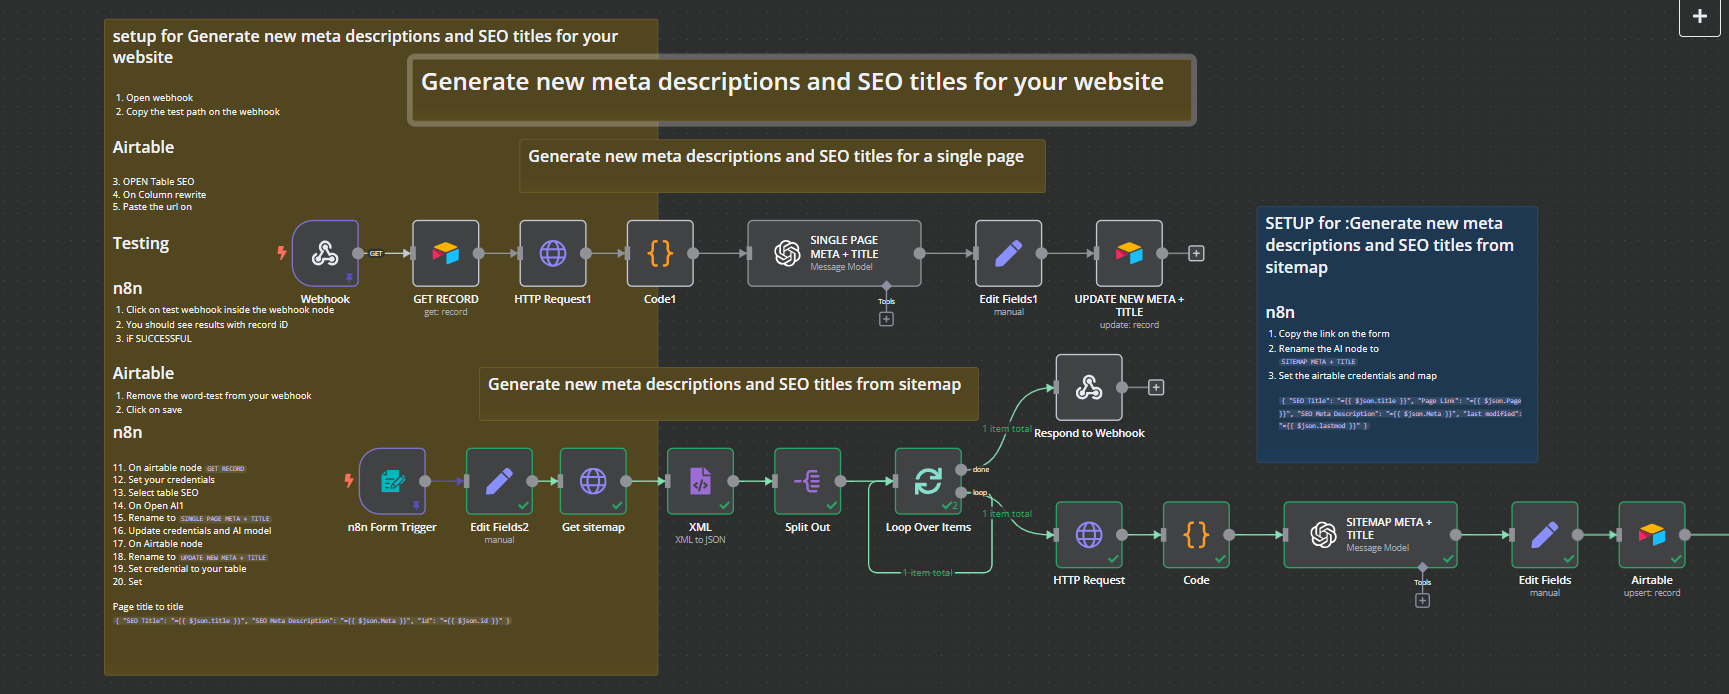
Task: Click 'Select table SEO' instruction line
Action: (163, 493)
